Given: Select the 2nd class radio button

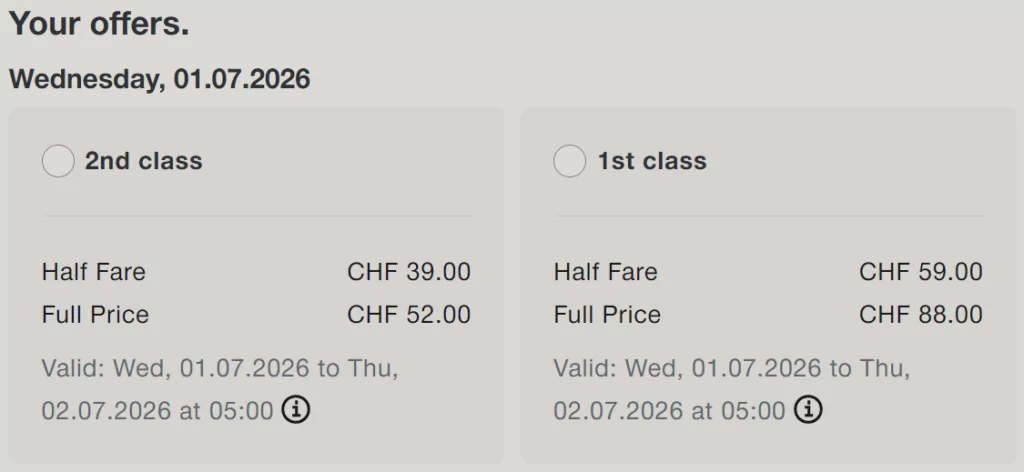Looking at the screenshot, I should (x=58, y=161).
